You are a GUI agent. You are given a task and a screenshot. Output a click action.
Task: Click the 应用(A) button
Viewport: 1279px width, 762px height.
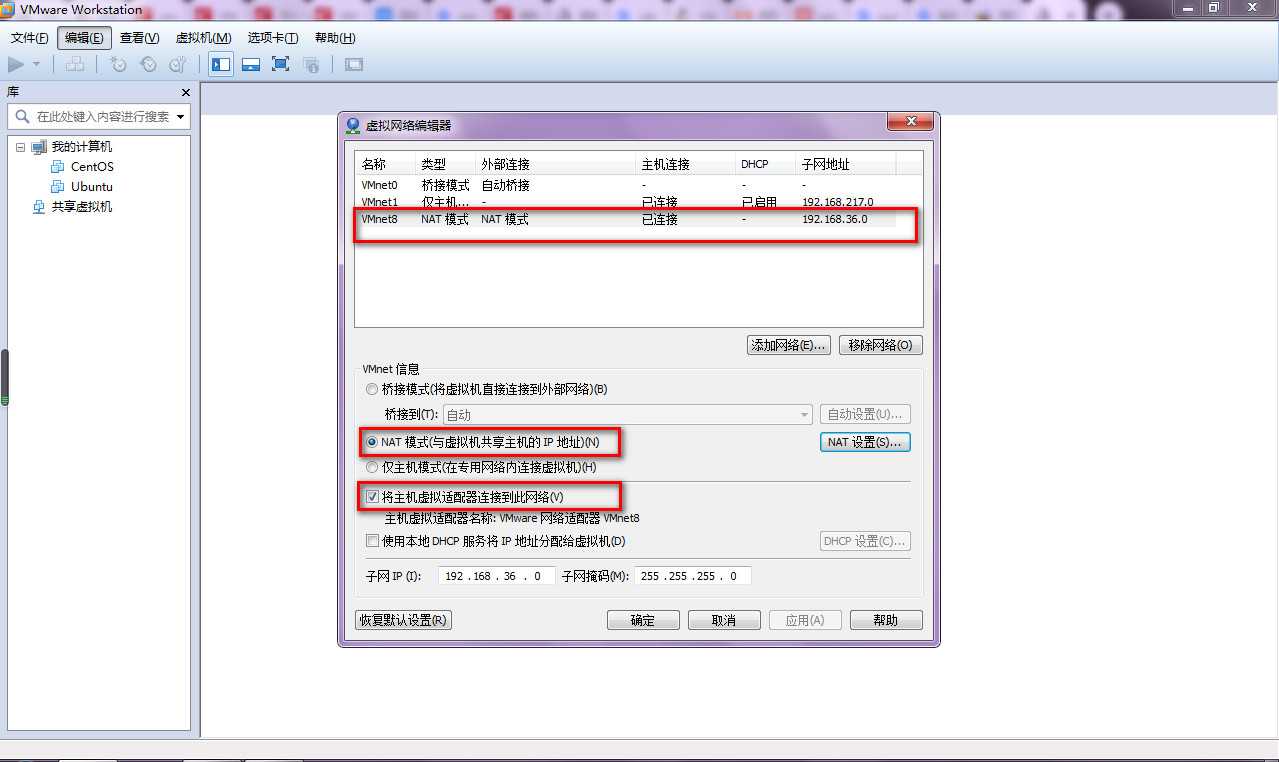pos(805,620)
